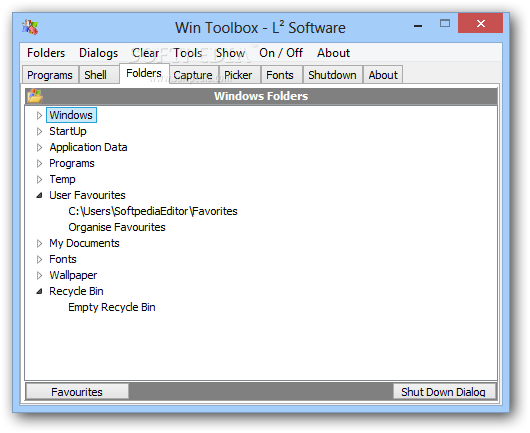Expand the Temp tree node

coord(39,179)
